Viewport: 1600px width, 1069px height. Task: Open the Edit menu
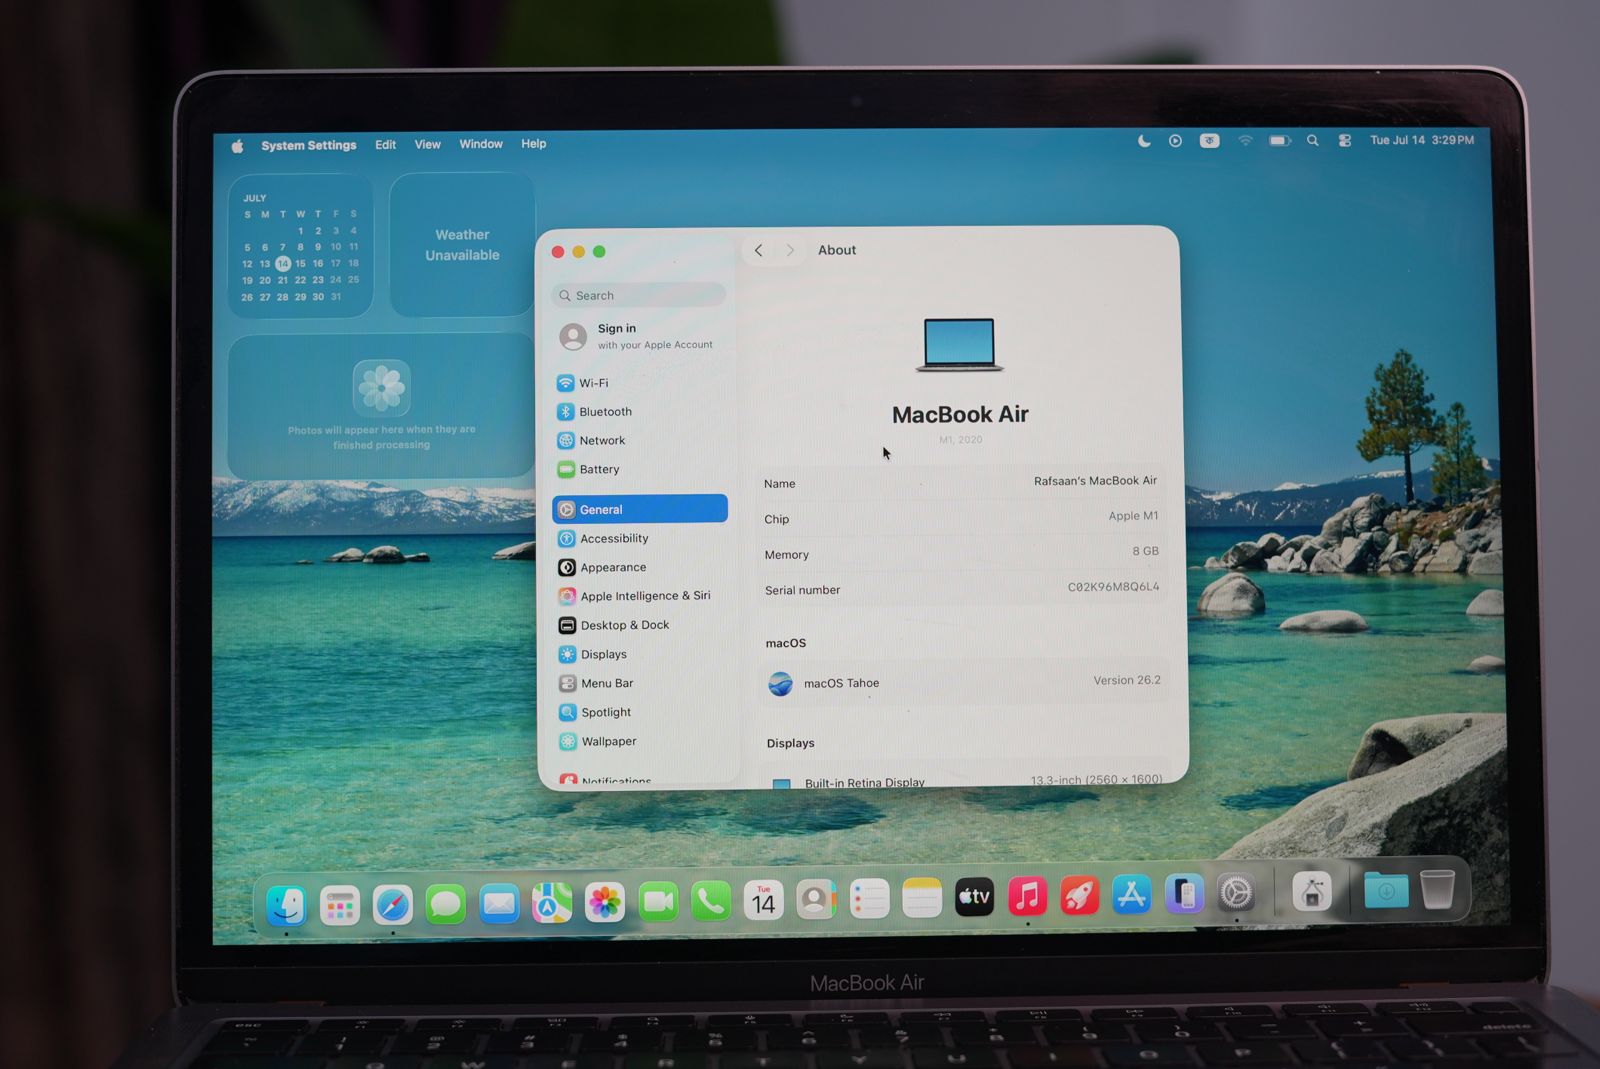click(386, 145)
